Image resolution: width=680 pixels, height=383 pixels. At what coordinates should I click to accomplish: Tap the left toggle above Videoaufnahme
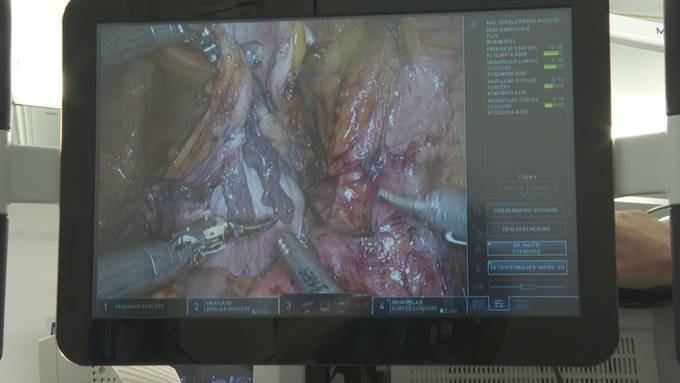[x=513, y=188]
